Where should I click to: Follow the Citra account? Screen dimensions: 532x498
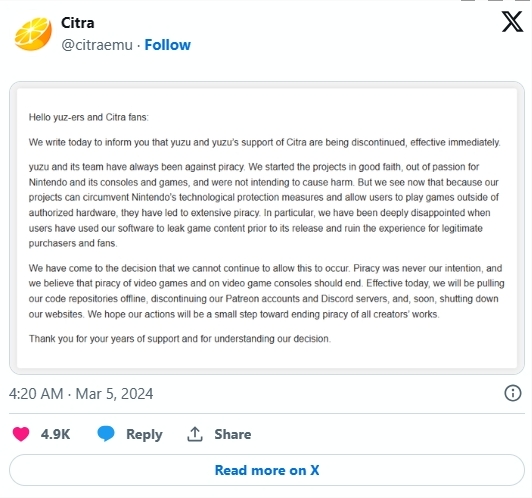pos(168,45)
